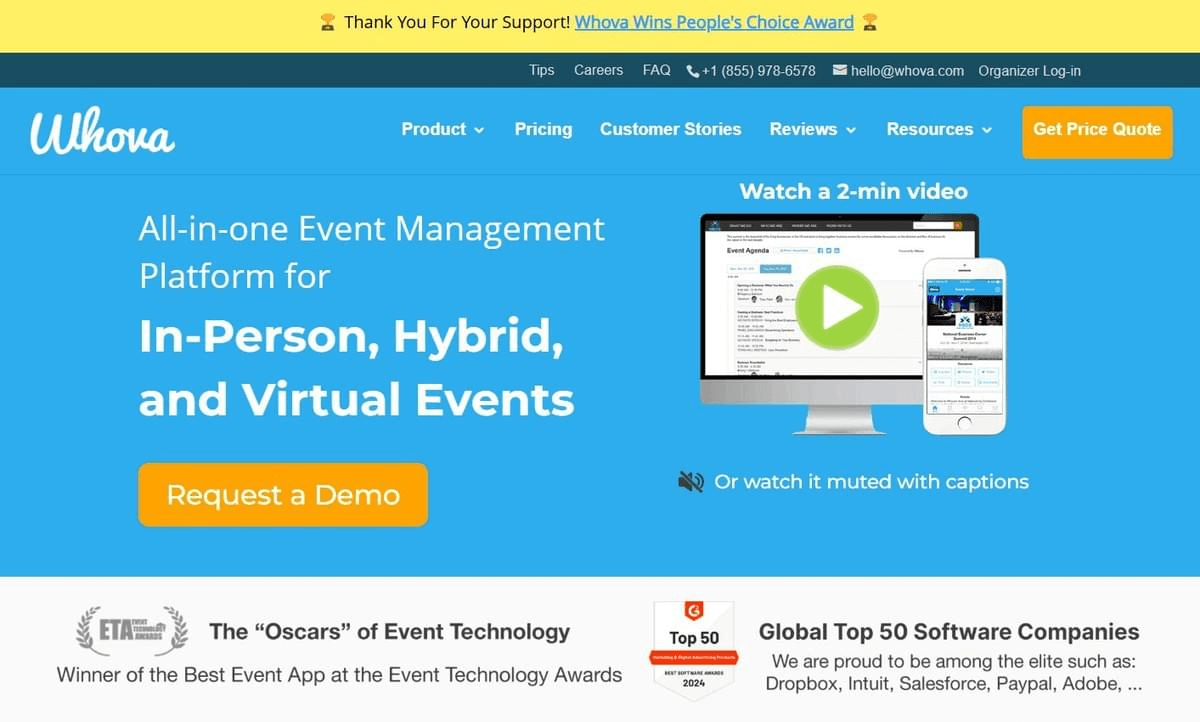
Task: Click the phone icon in top bar
Action: click(x=693, y=71)
